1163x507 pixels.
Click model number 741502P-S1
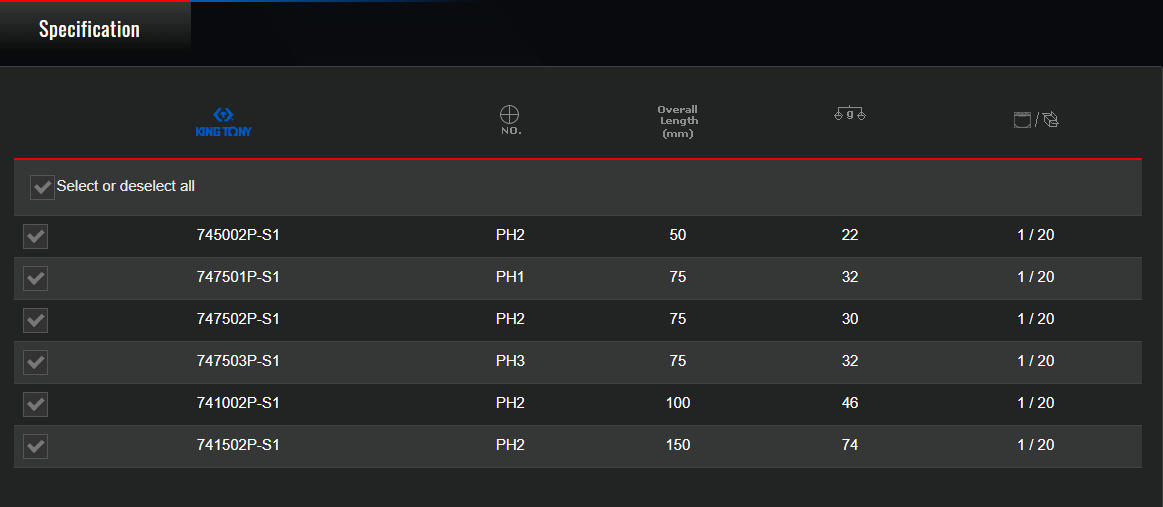point(238,445)
